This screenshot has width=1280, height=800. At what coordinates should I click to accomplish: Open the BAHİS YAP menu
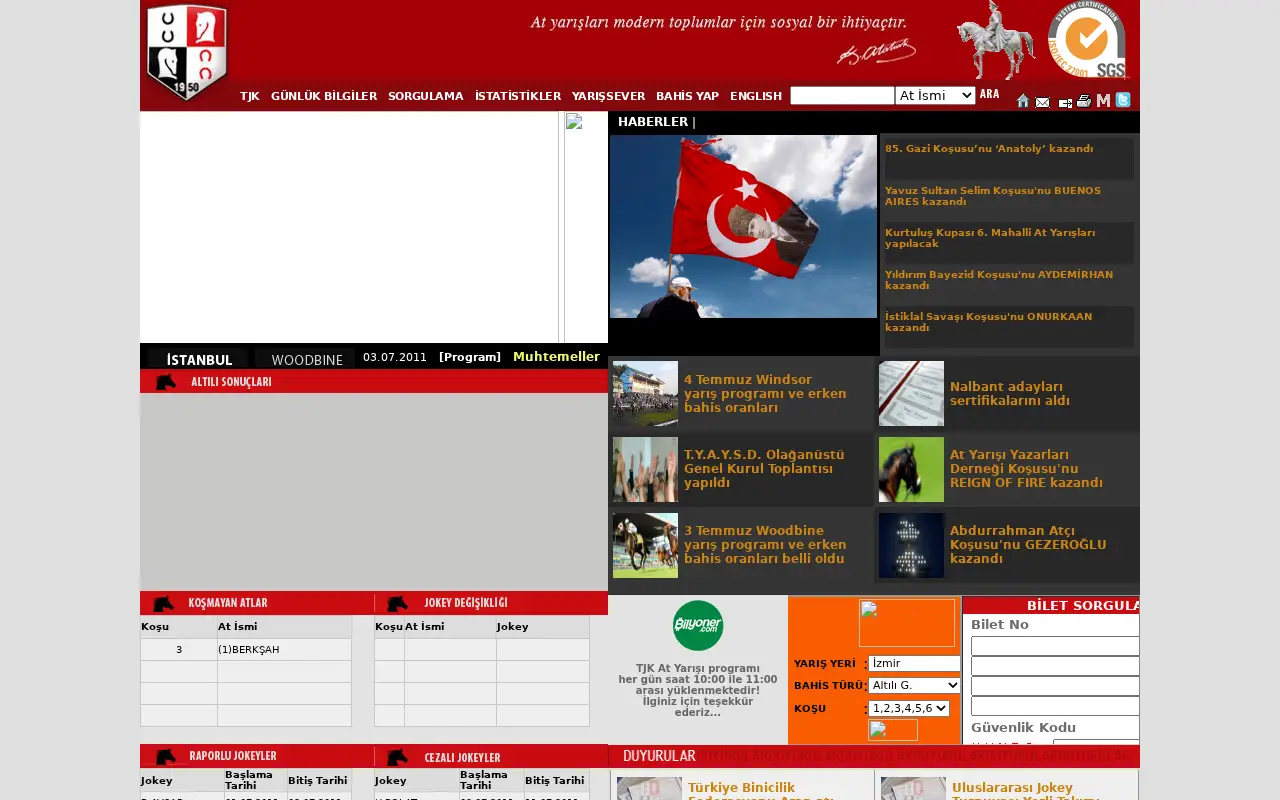pyautogui.click(x=688, y=97)
